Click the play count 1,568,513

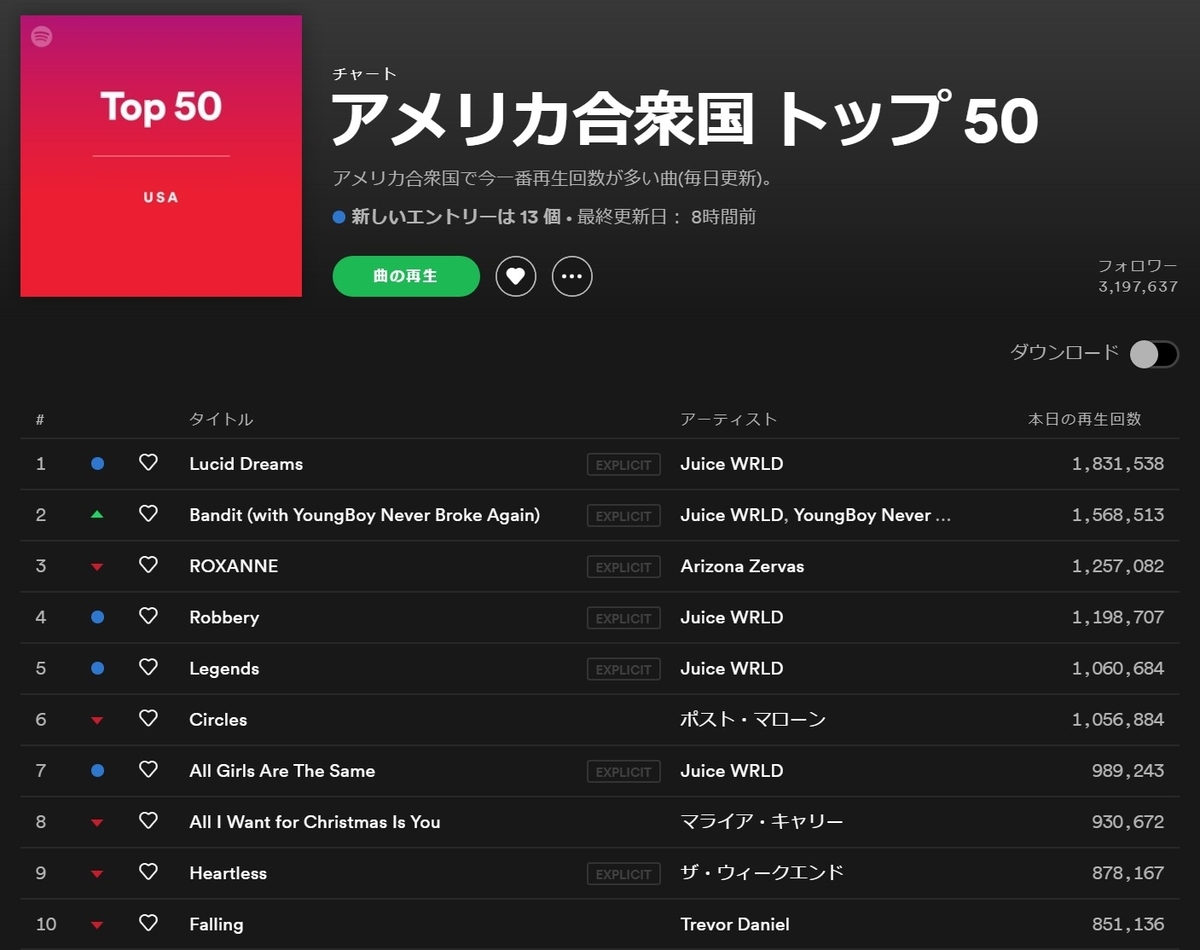click(x=1118, y=515)
